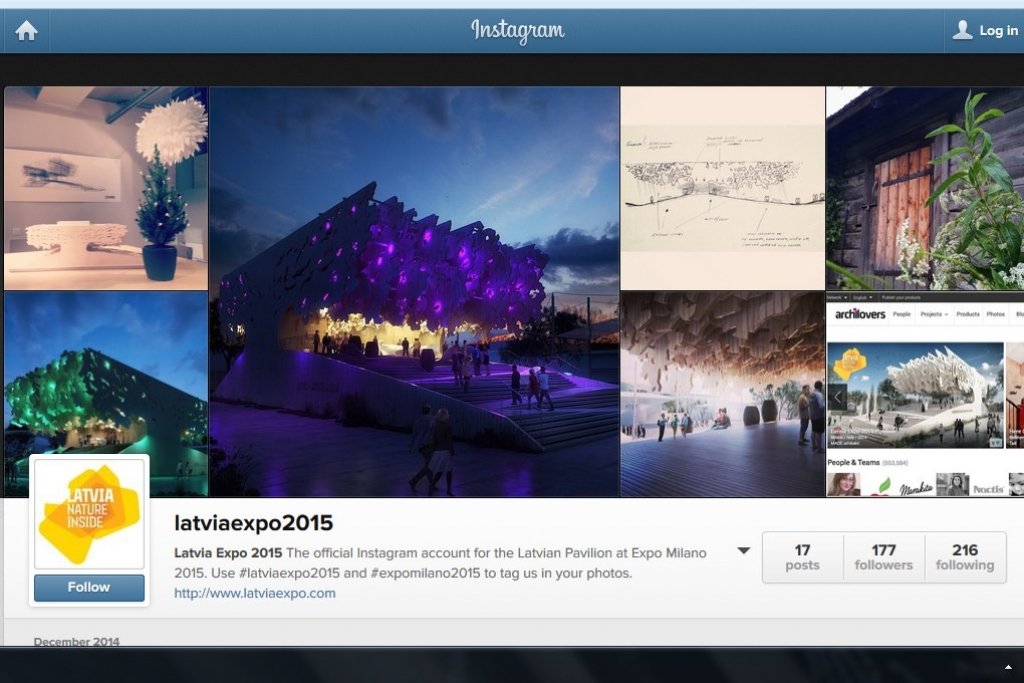The image size is (1024, 683).
Task: Click the Home icon in header
Action: click(x=26, y=31)
